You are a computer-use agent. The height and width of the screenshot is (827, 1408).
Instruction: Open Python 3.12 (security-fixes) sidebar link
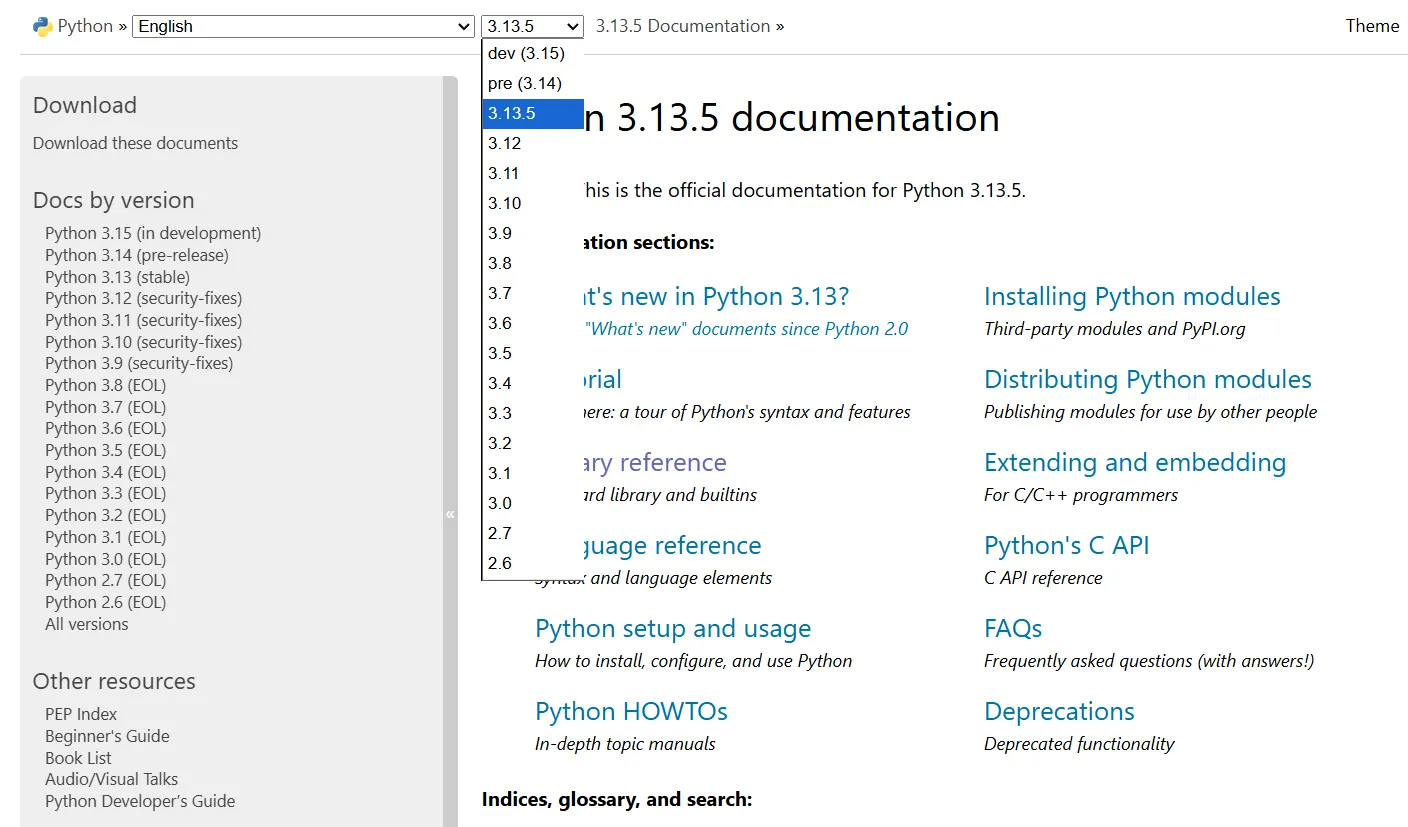pos(143,299)
